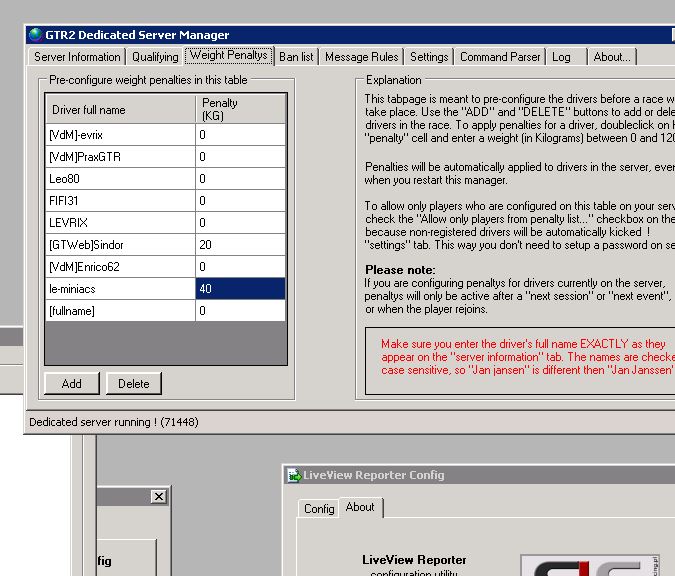Viewport: 675px width, 576px height.
Task: Select the [GTWeb]Sindor driver name cell
Action: coord(120,245)
